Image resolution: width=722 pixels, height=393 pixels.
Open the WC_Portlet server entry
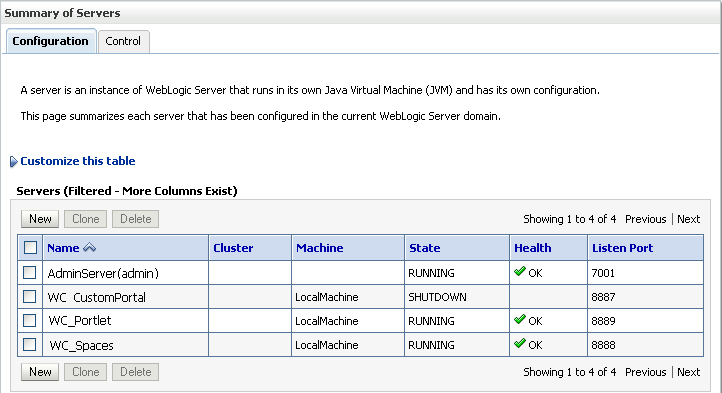coord(80,321)
